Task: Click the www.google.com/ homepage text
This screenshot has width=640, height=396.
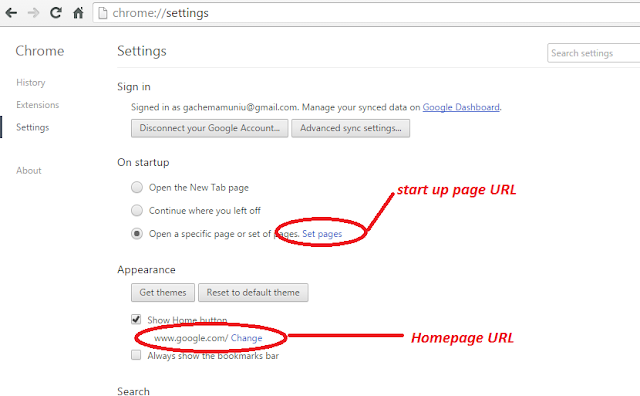Action: pyautogui.click(x=191, y=338)
